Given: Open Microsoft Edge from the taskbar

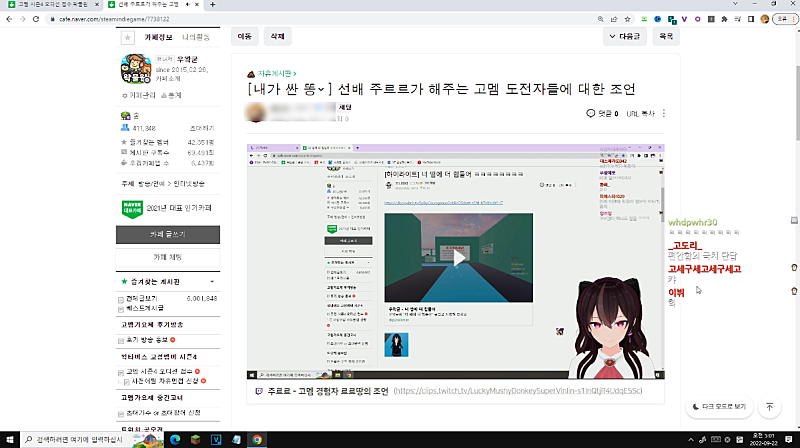Looking at the screenshot, I should 172,439.
